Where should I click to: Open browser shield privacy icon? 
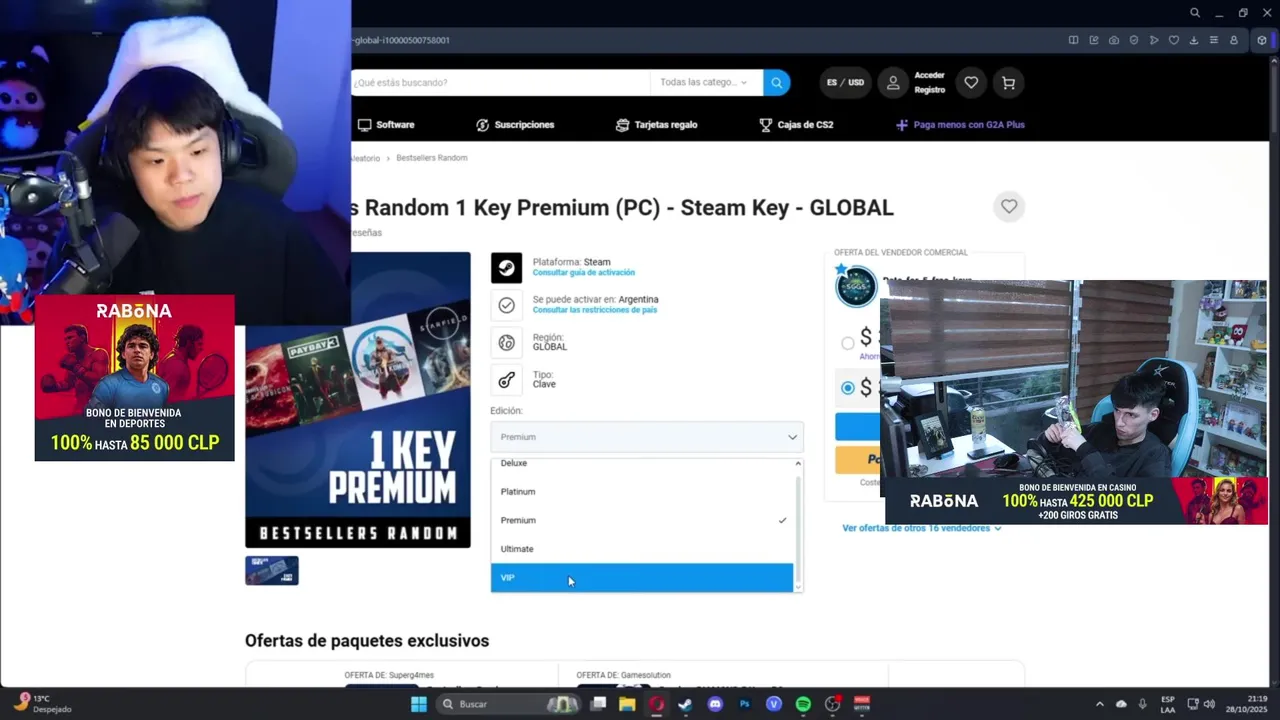(x=1134, y=40)
